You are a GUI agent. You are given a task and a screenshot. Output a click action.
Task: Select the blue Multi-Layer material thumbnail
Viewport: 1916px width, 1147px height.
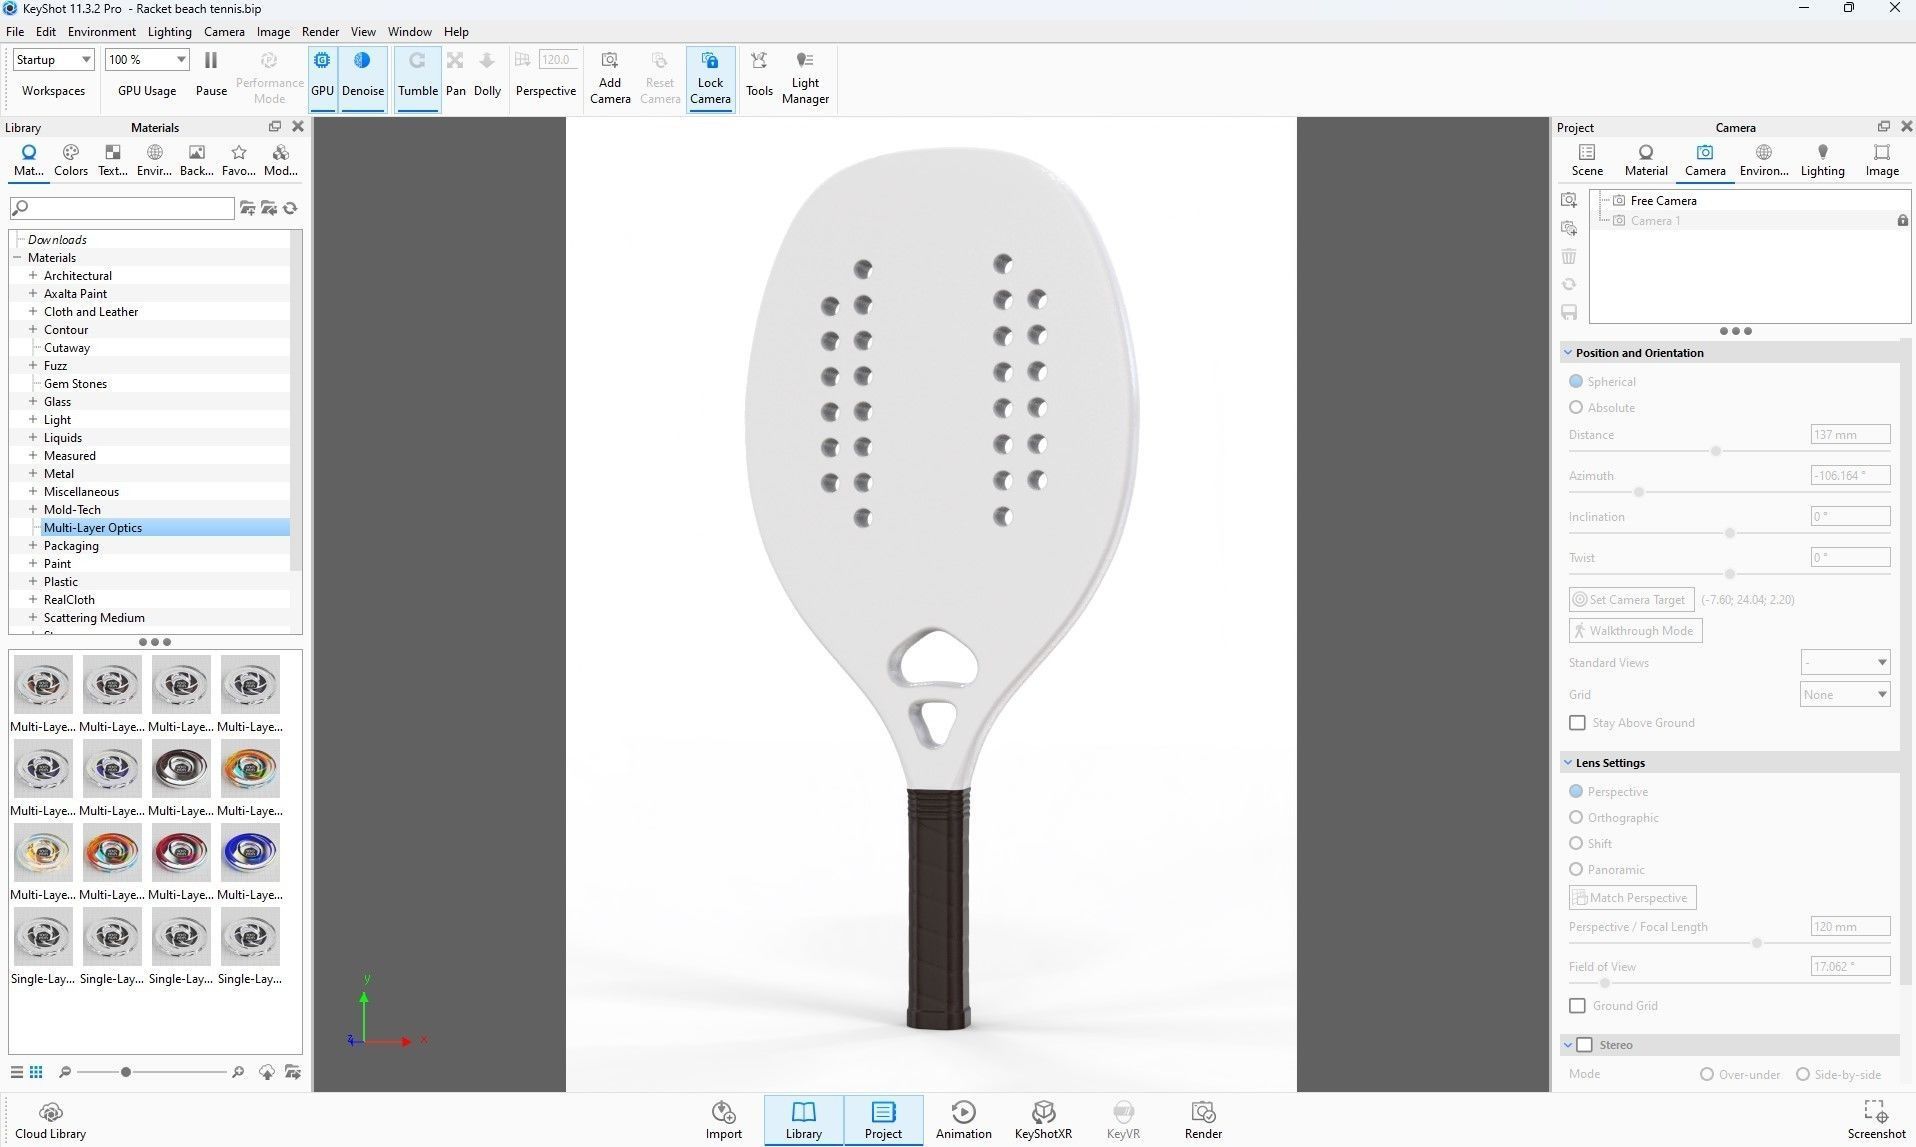click(x=249, y=852)
